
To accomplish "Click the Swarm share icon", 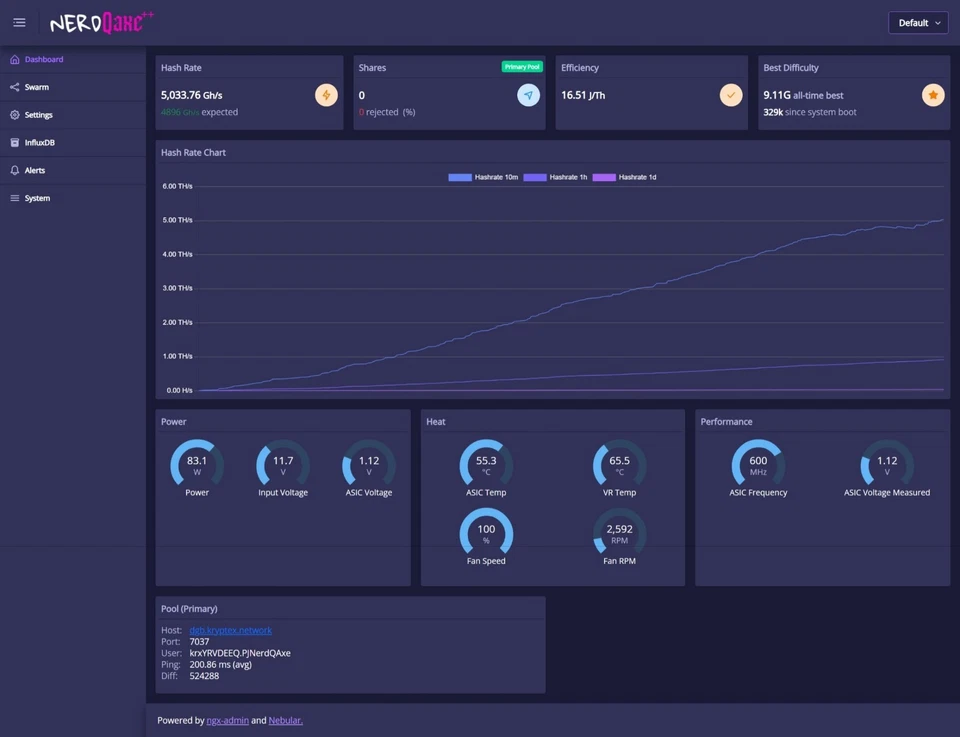I will [x=15, y=87].
